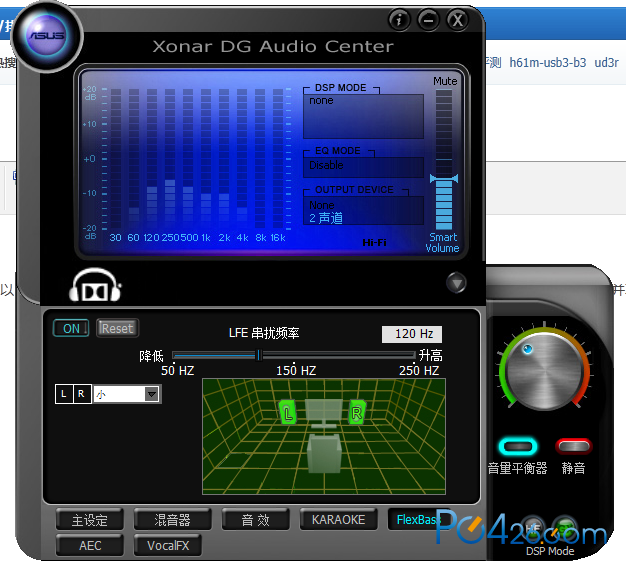Click the 1k equalizer band column

click(206, 159)
